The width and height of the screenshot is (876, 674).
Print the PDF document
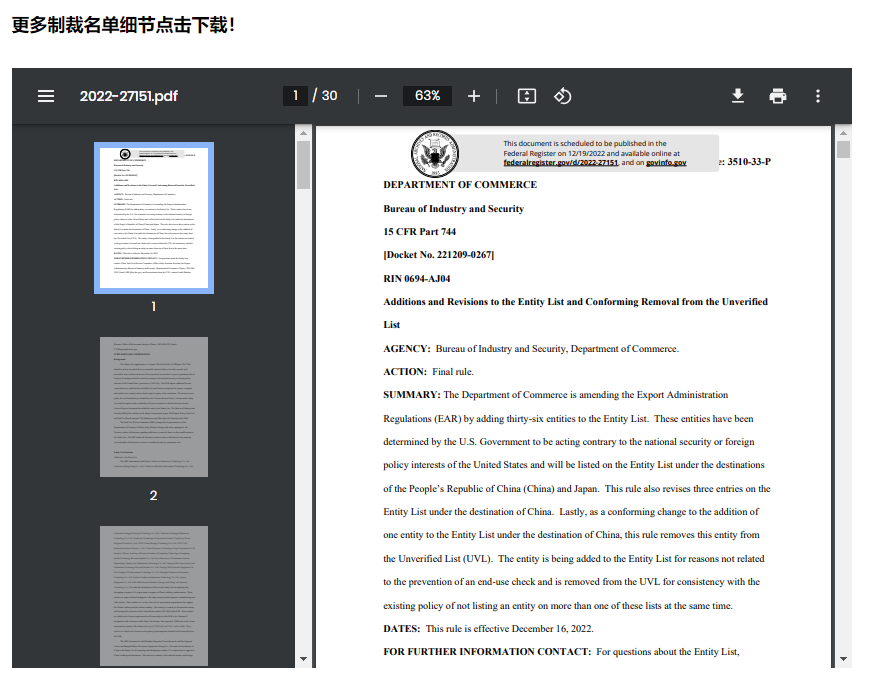778,96
